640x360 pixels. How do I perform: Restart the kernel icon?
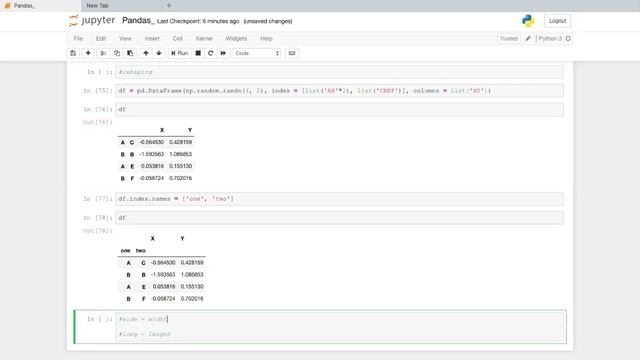pos(211,53)
